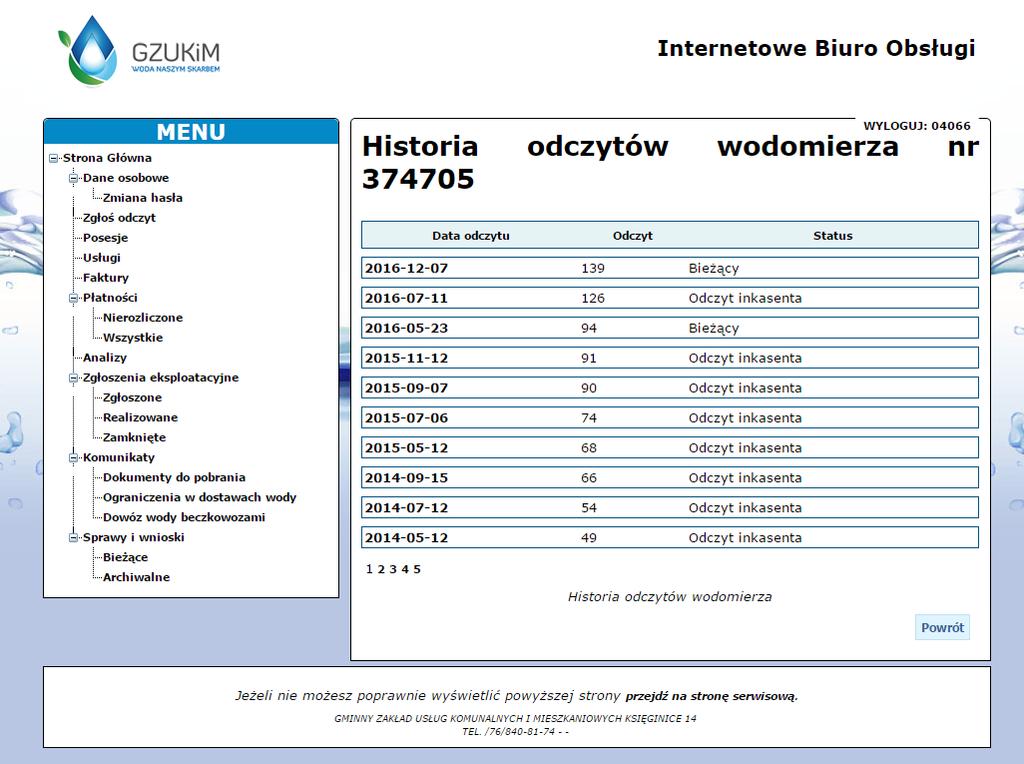Select date cell 2014-07-12
This screenshot has width=1024, height=764.
pos(406,509)
